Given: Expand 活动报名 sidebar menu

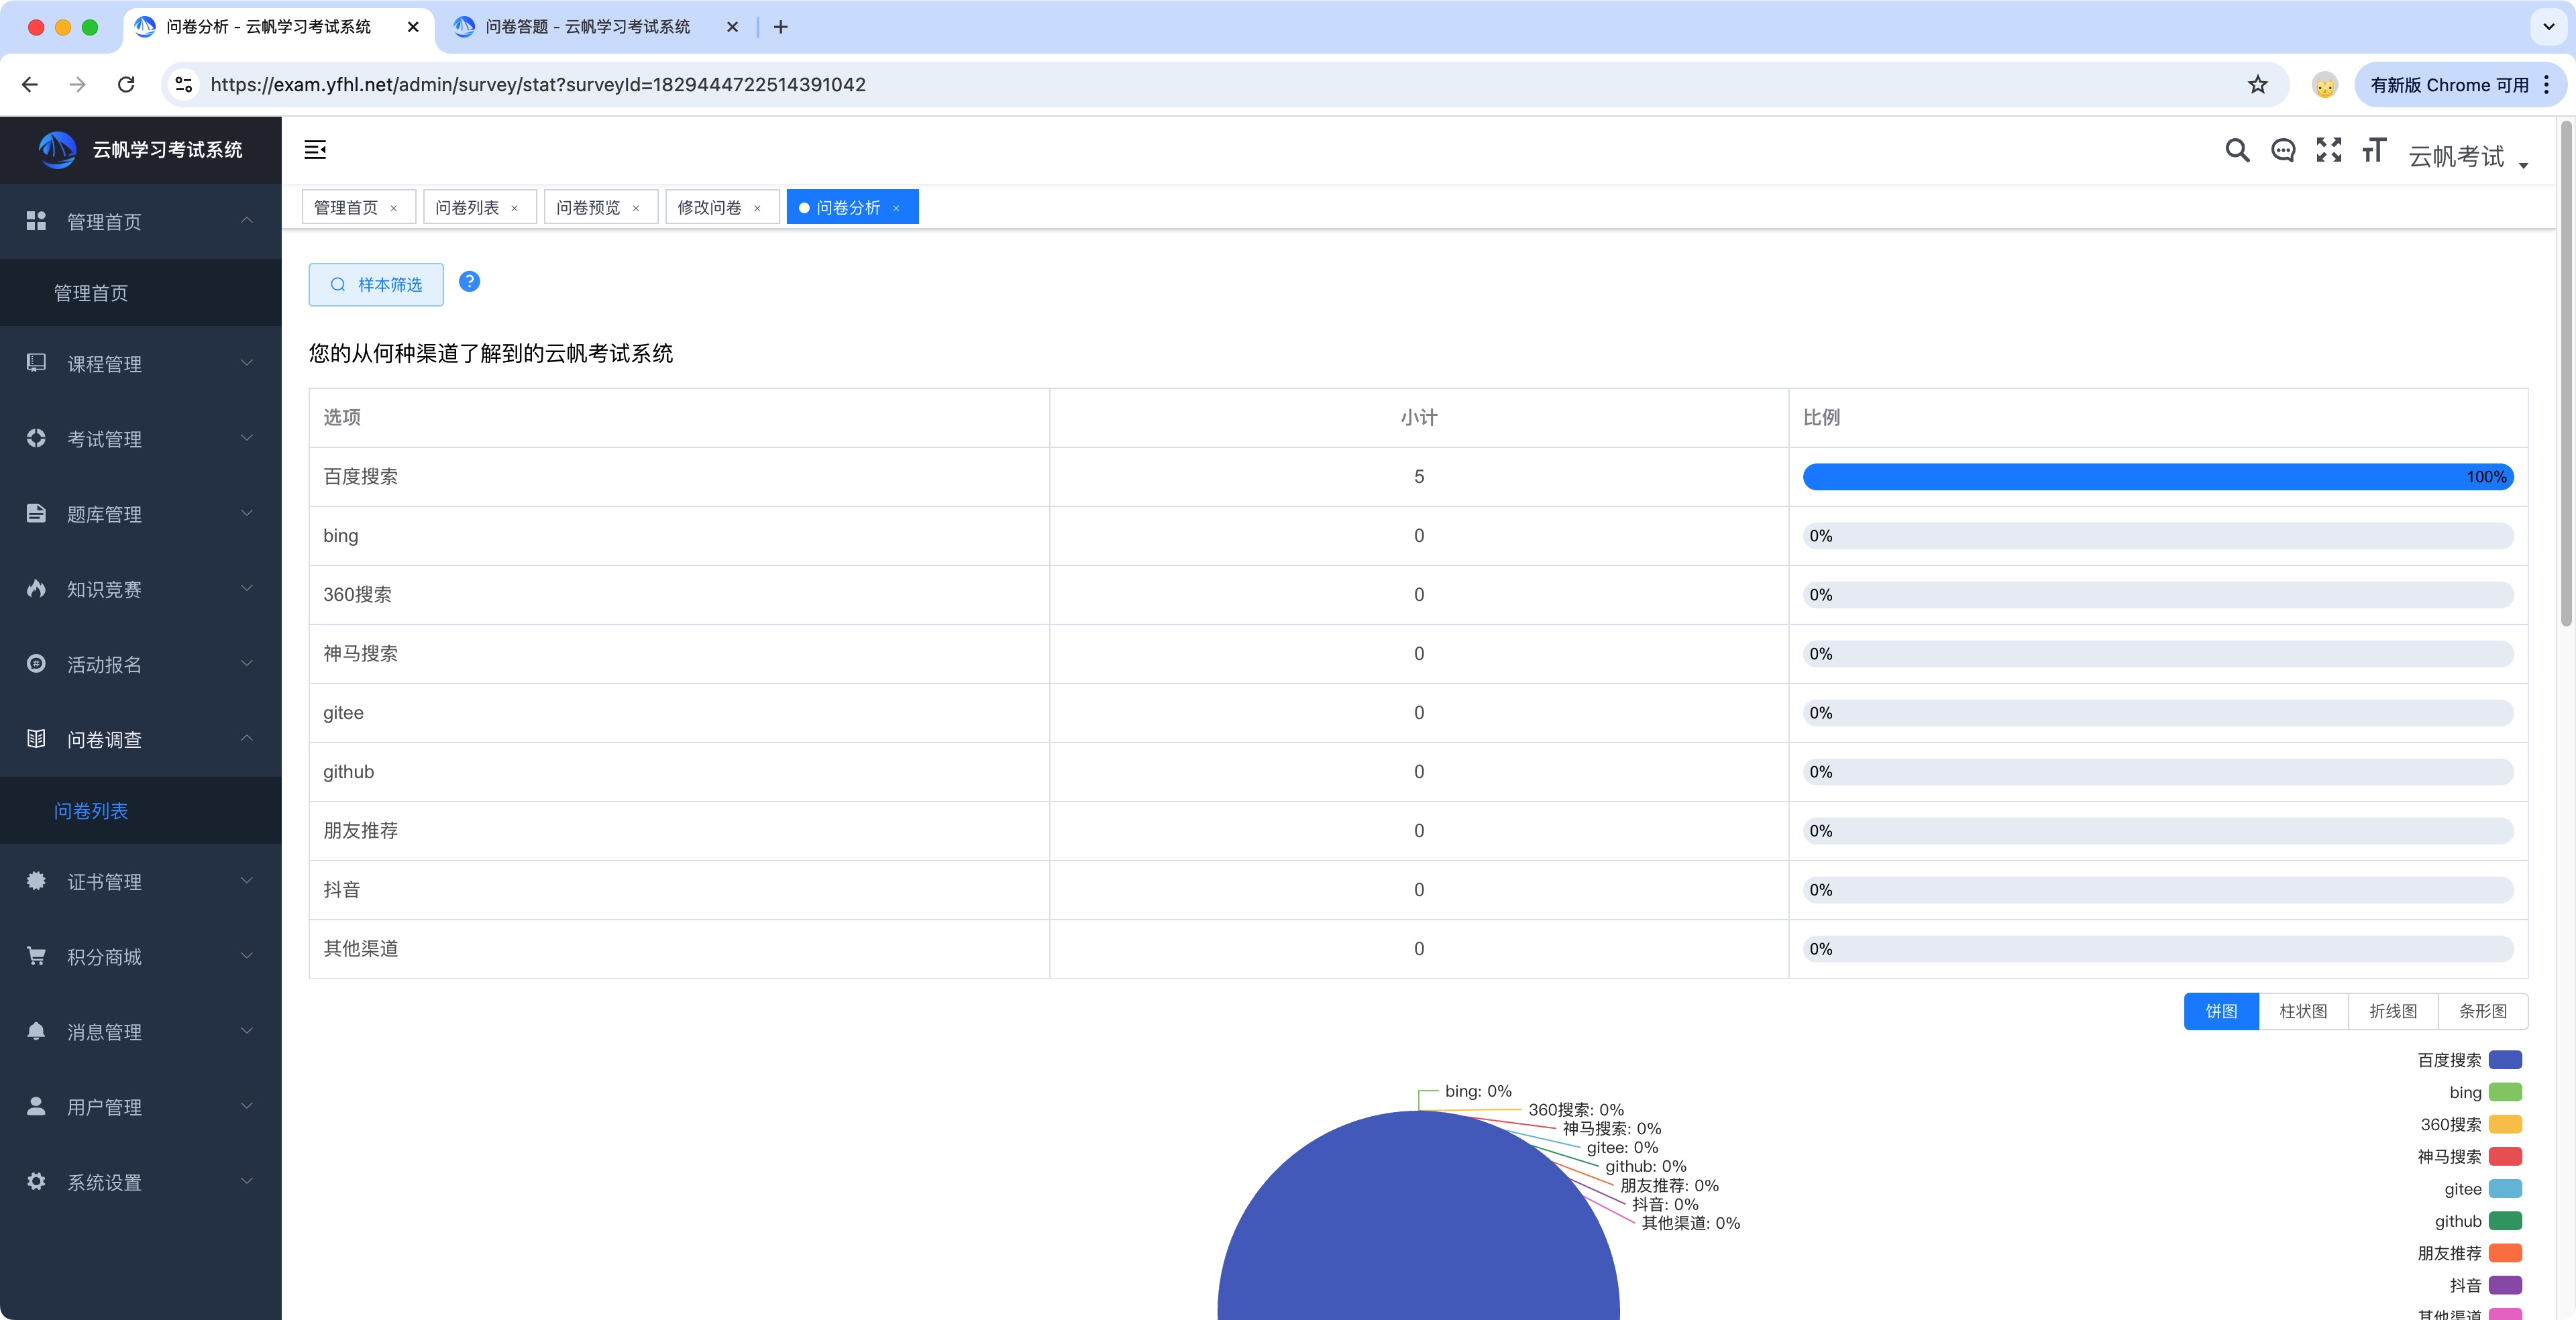Looking at the screenshot, I should (140, 663).
